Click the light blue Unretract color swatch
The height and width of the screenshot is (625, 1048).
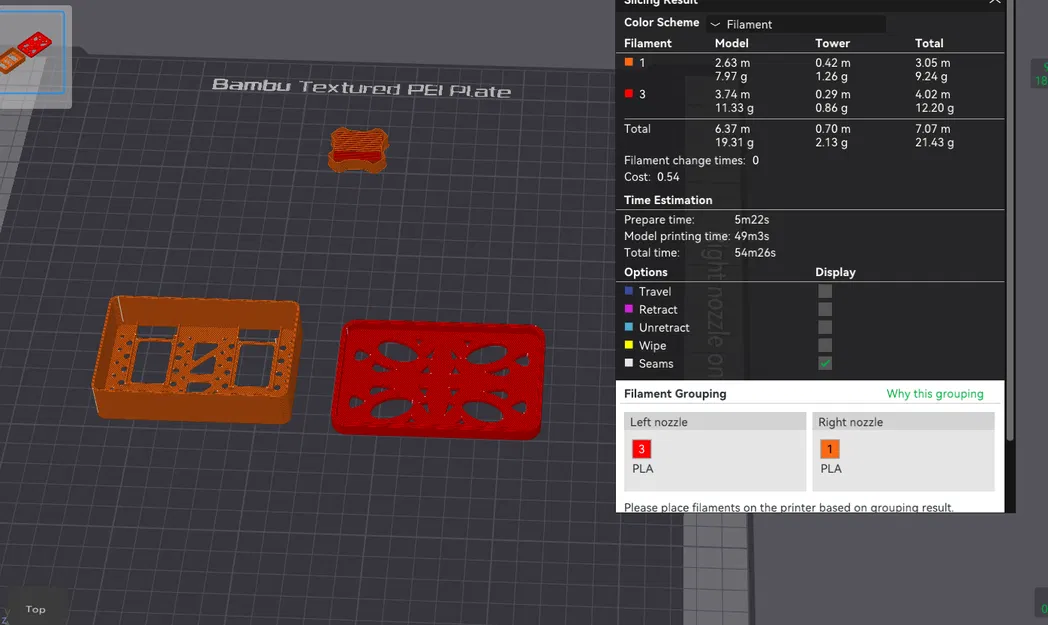pyautogui.click(x=628, y=327)
